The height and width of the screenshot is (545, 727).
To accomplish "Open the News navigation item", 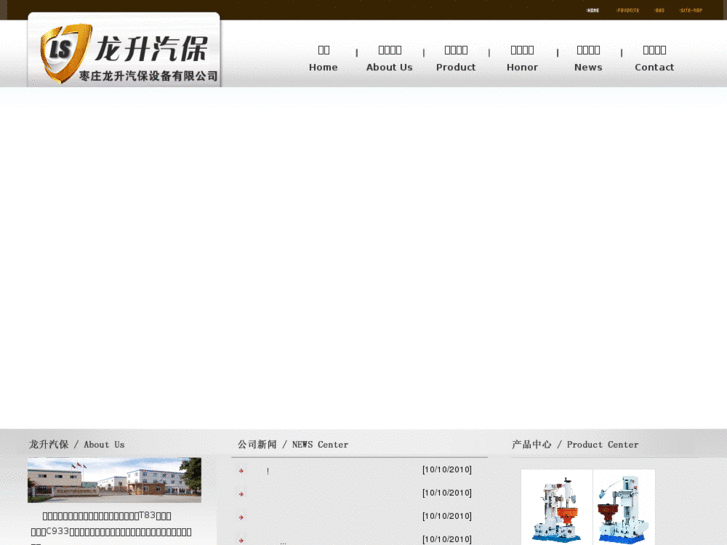I will tap(588, 58).
